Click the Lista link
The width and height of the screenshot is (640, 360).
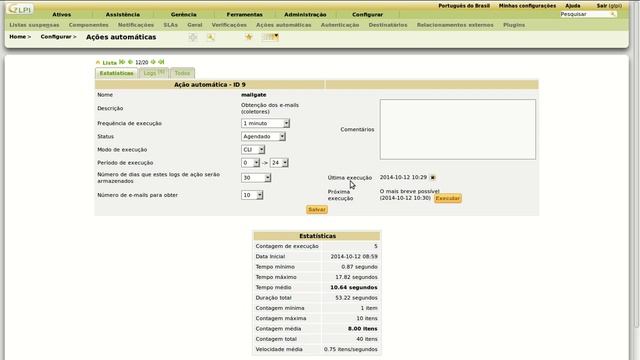click(x=109, y=63)
